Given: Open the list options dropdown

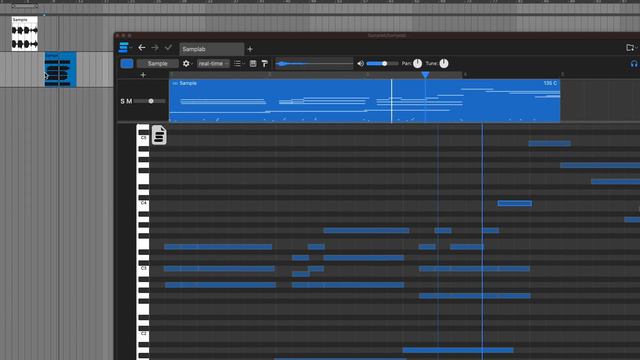Looking at the screenshot, I should coord(239,64).
